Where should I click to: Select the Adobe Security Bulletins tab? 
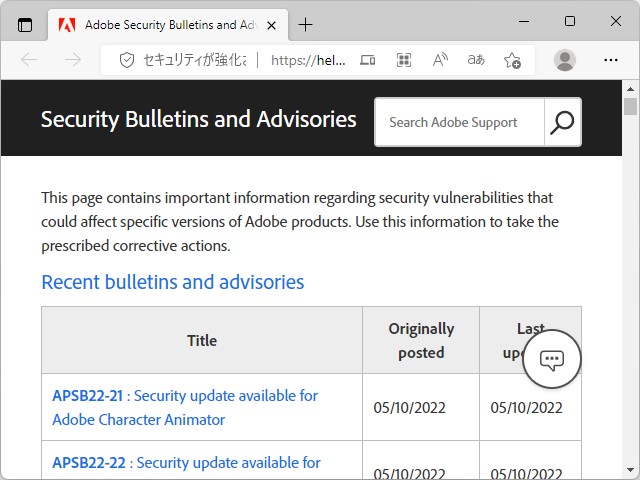160,24
